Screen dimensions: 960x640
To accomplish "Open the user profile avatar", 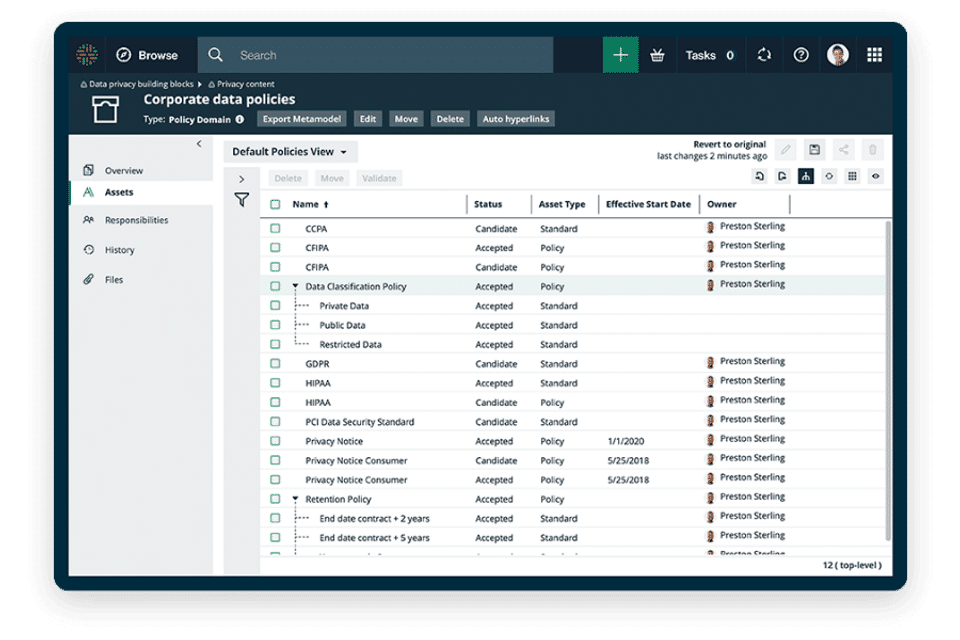I will 838,55.
